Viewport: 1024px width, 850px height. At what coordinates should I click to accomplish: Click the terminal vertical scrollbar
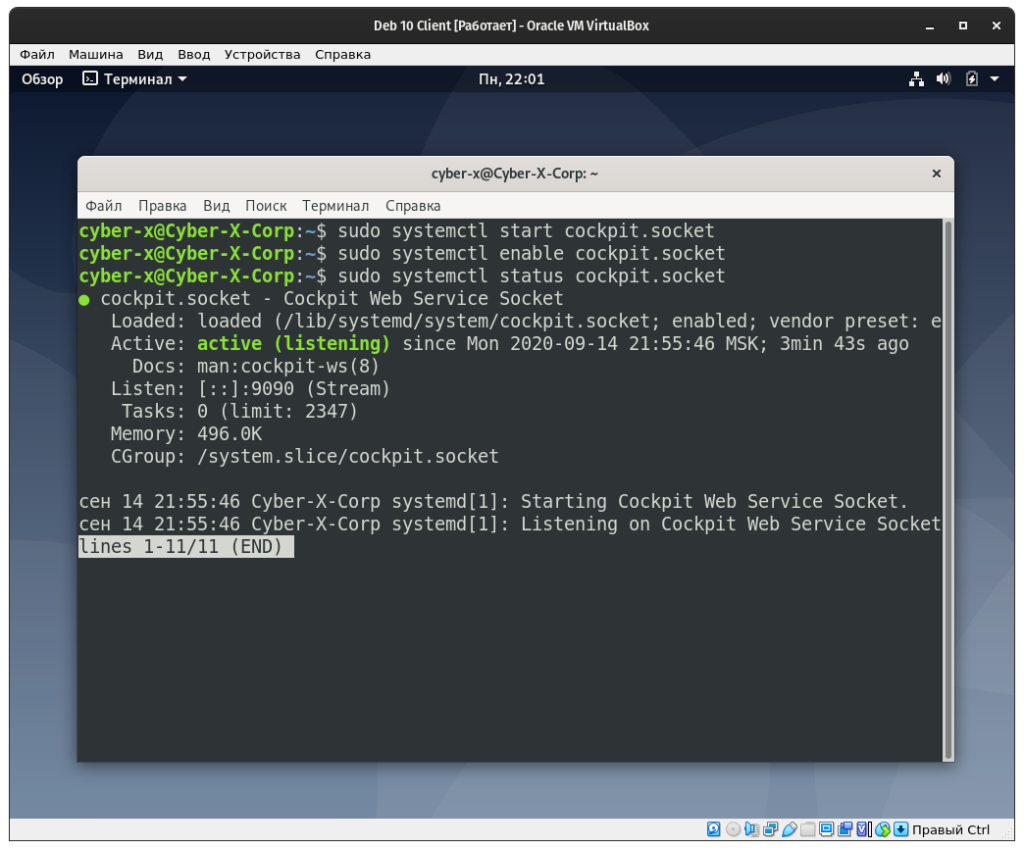pos(948,488)
